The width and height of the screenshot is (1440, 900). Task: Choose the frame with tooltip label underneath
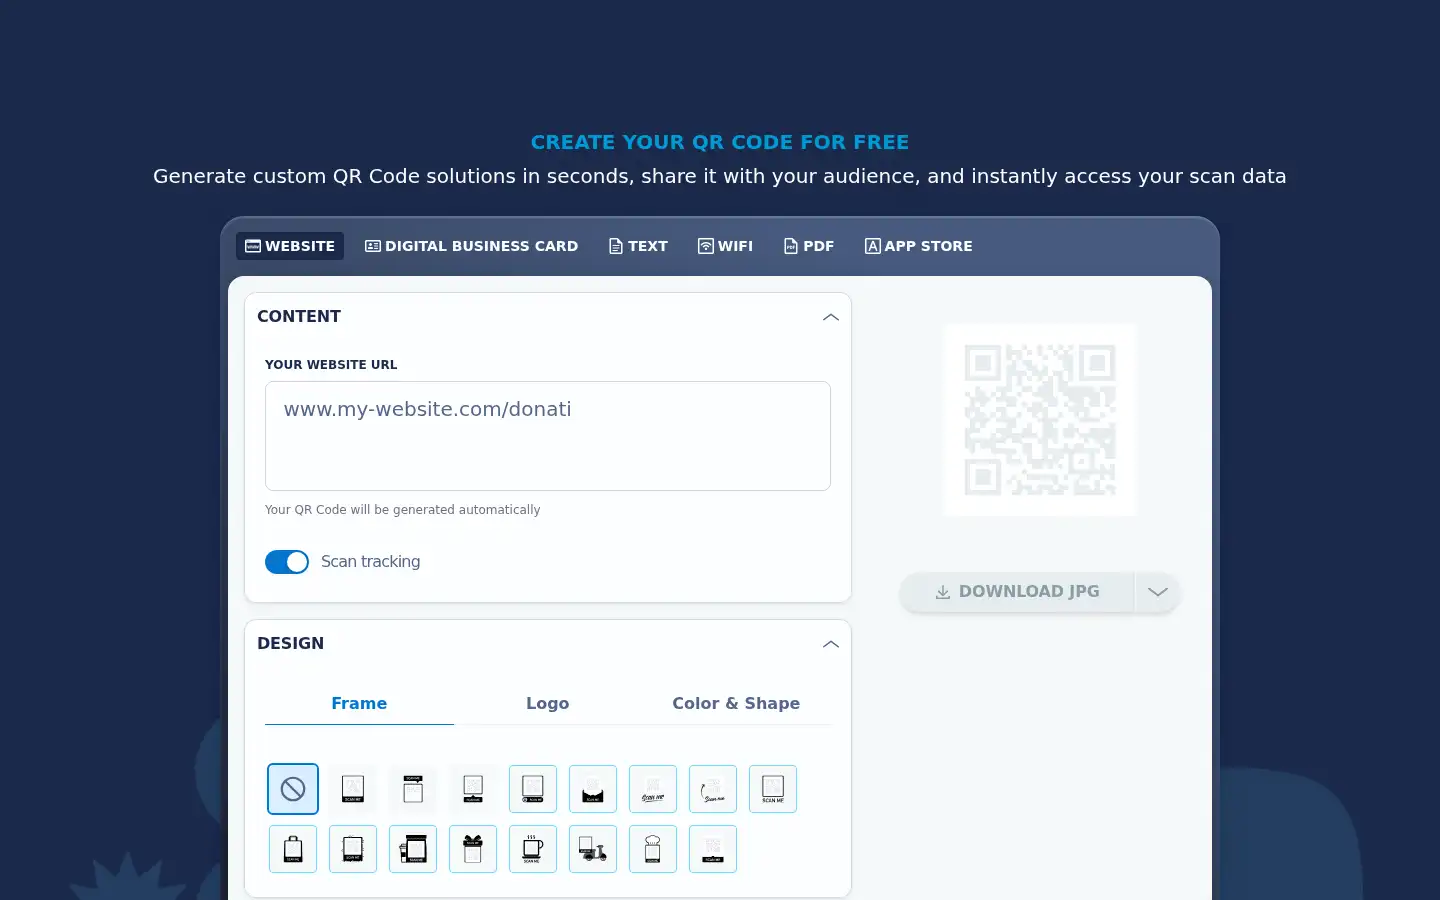coord(473,789)
